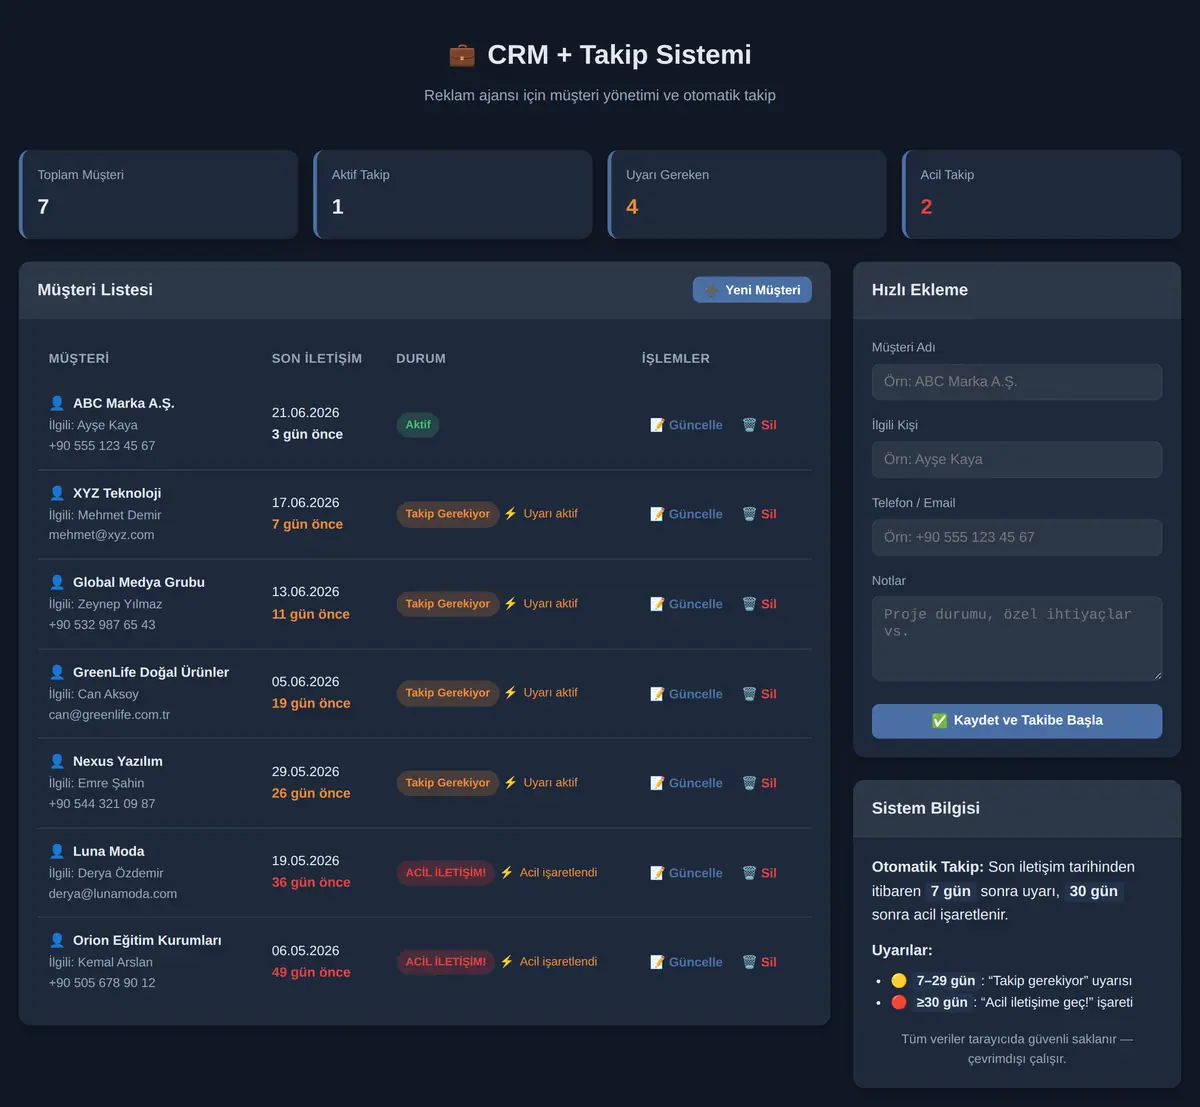
Task: Click the trash icon for ABC Marka A.Ş.
Action: click(749, 425)
